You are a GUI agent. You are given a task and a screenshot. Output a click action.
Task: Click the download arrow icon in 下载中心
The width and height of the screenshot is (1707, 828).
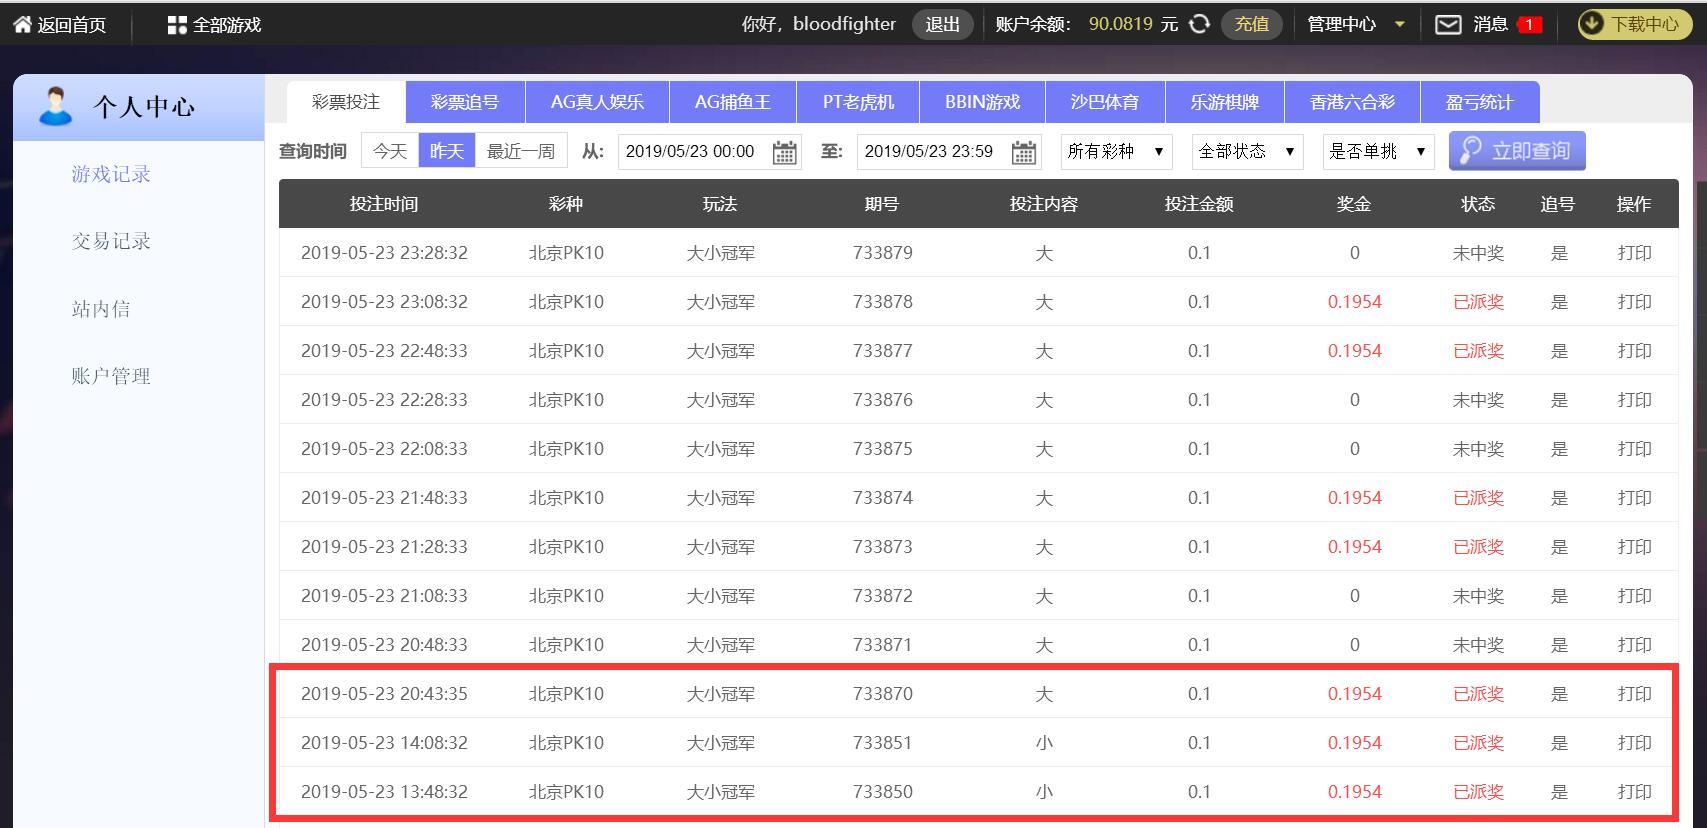[x=1592, y=24]
